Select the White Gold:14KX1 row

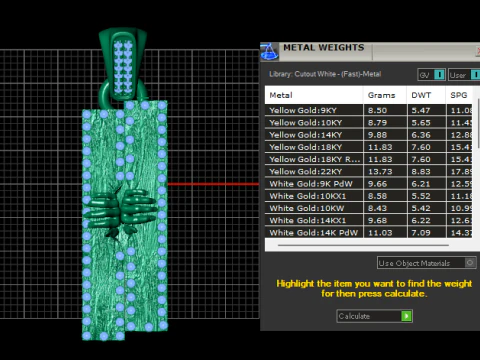click(x=368, y=220)
